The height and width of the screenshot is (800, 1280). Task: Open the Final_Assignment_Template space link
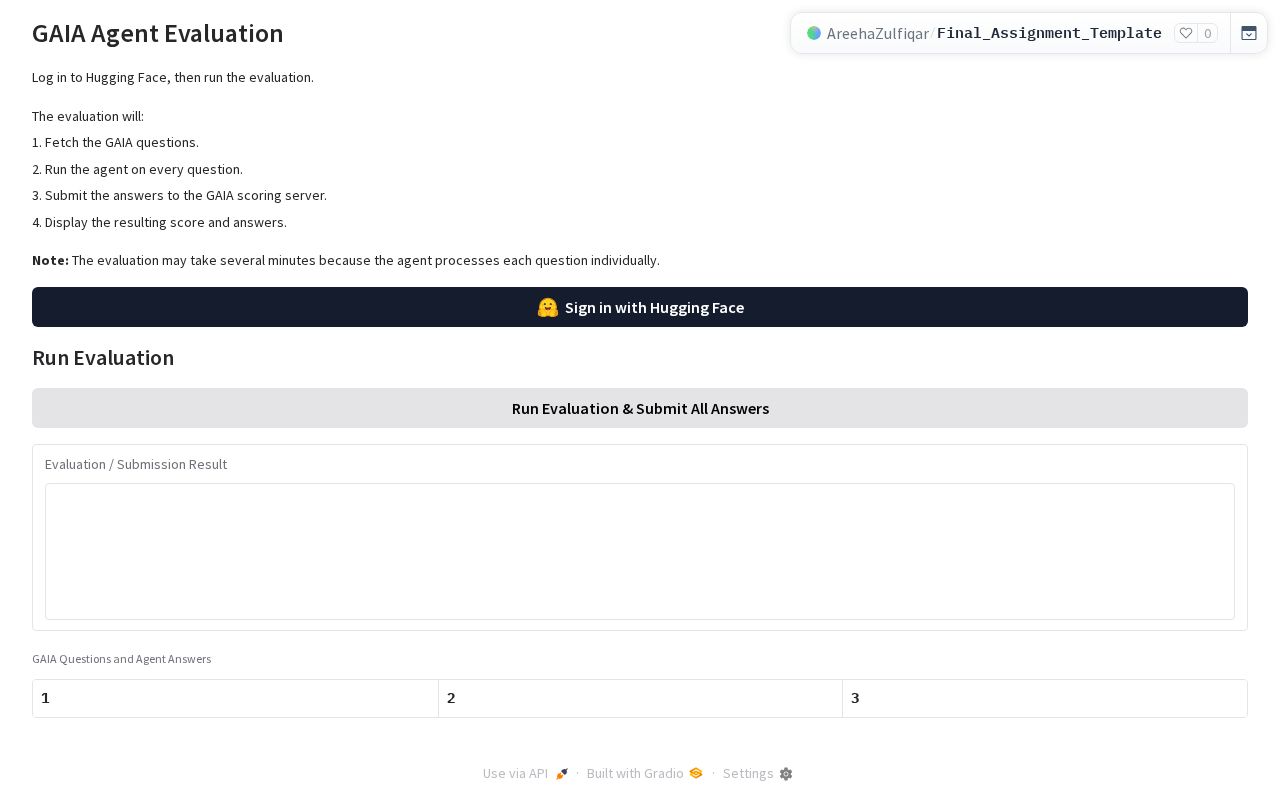1049,33
